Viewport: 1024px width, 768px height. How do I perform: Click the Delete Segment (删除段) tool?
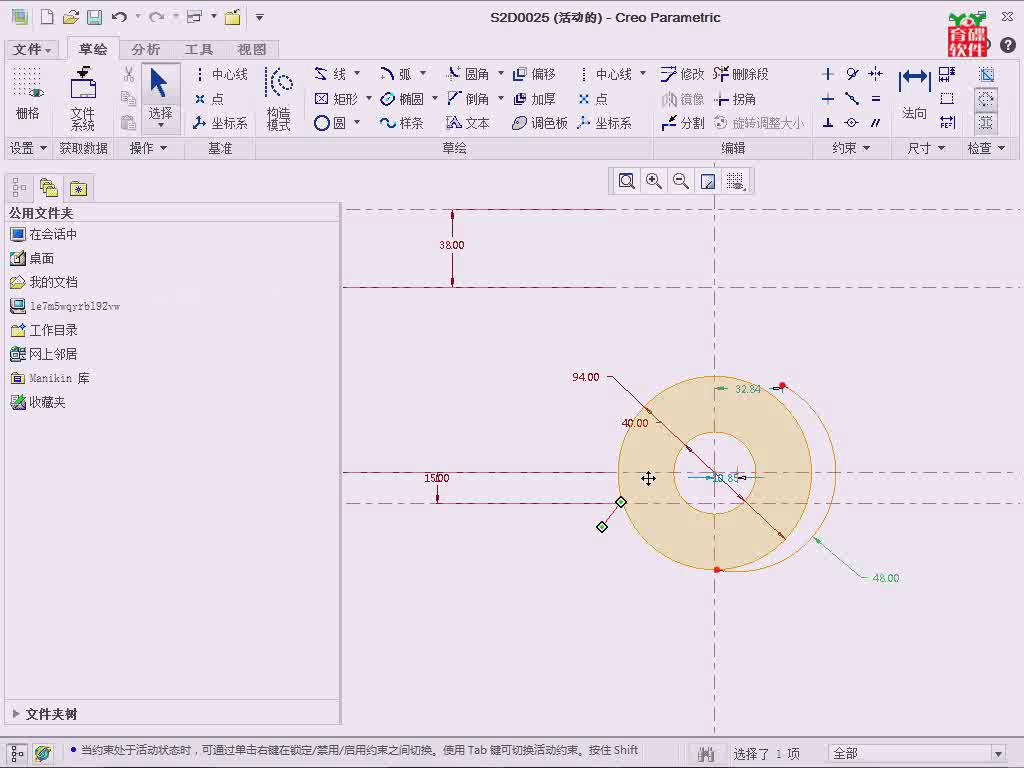741,74
